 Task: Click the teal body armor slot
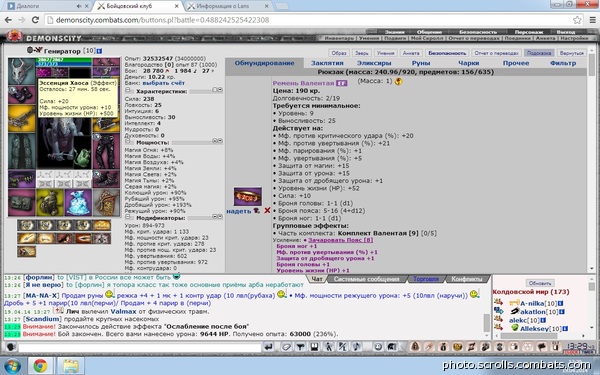(x=22, y=151)
